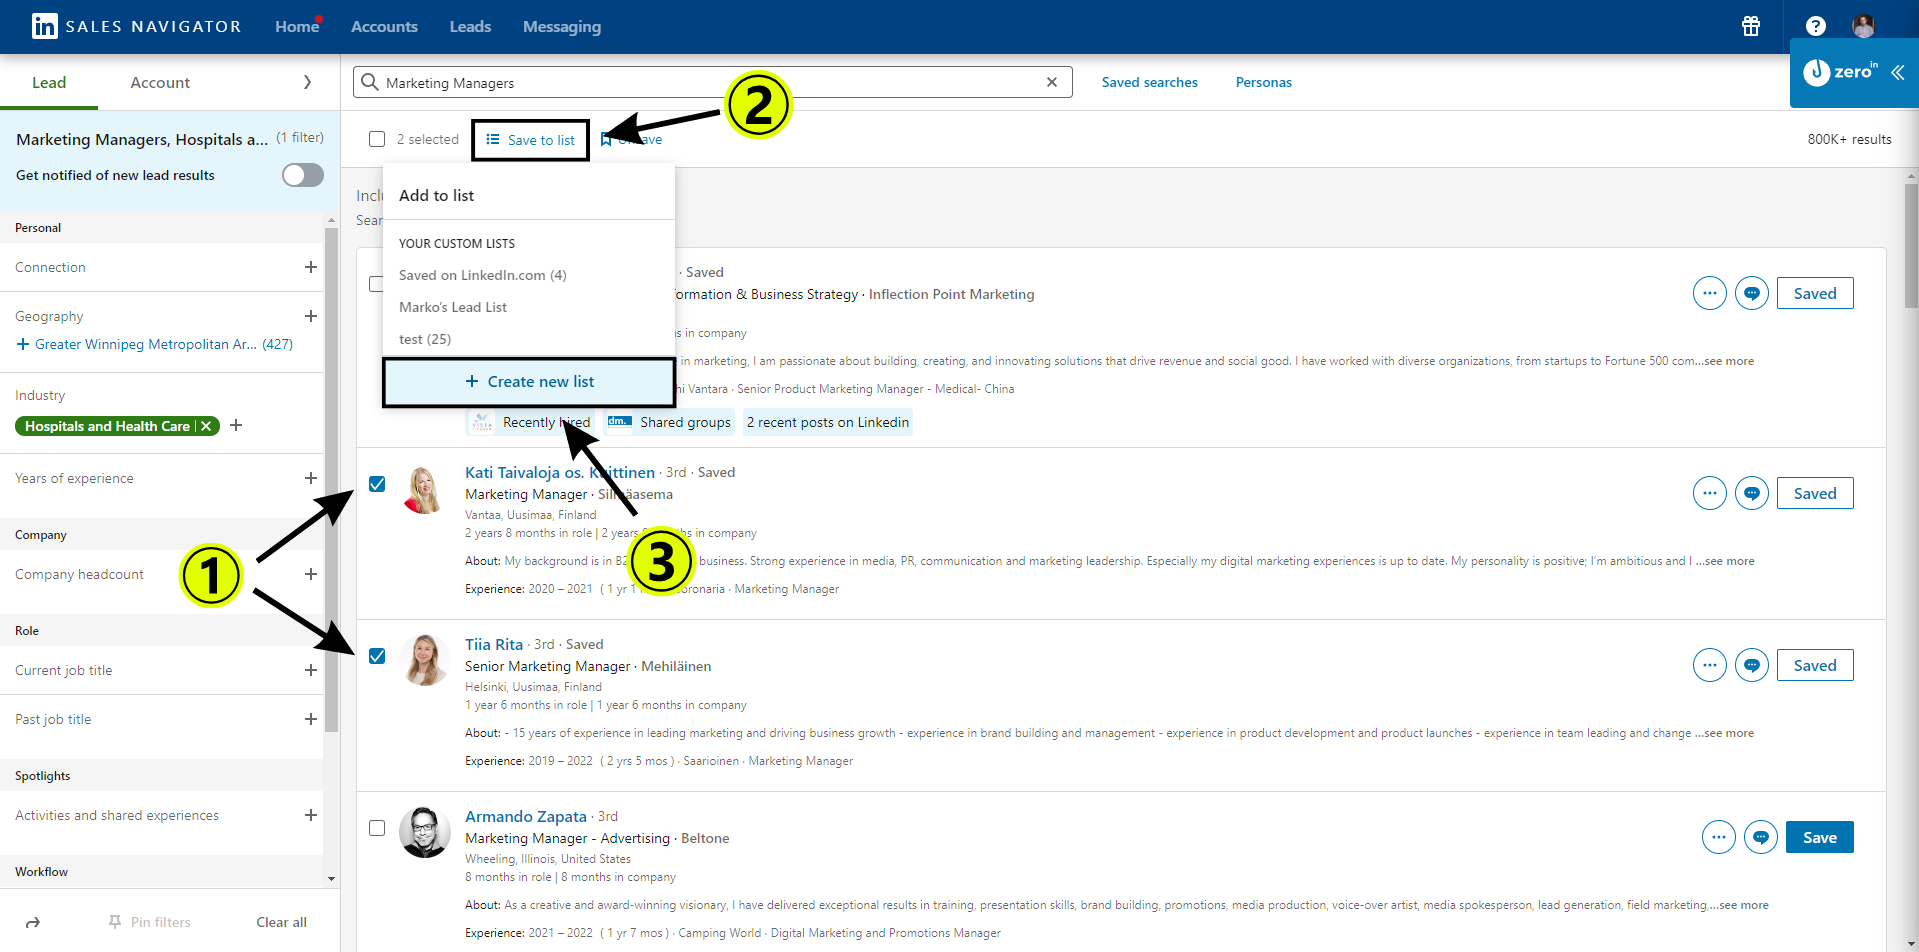Go to the Home nav item
1919x952 pixels.
297,27
